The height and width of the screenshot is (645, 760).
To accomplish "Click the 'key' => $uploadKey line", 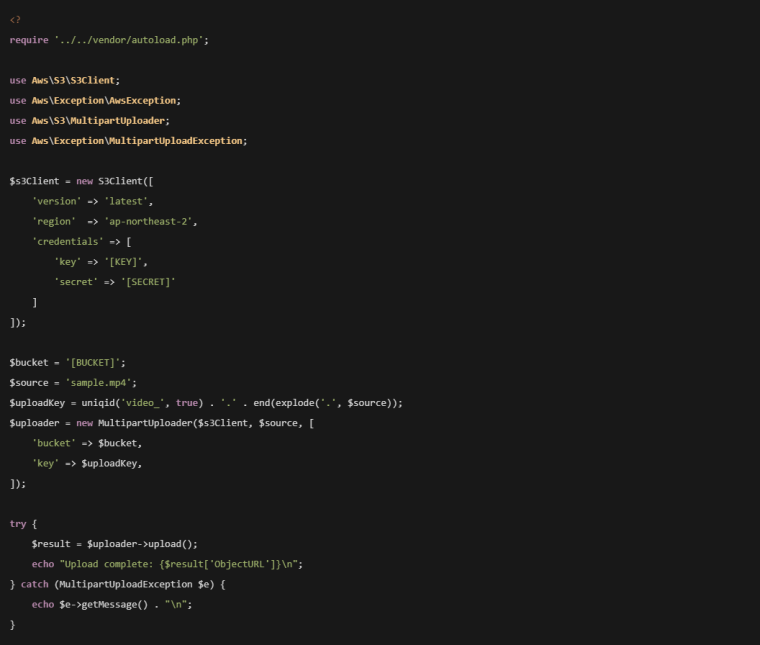I will [87, 463].
